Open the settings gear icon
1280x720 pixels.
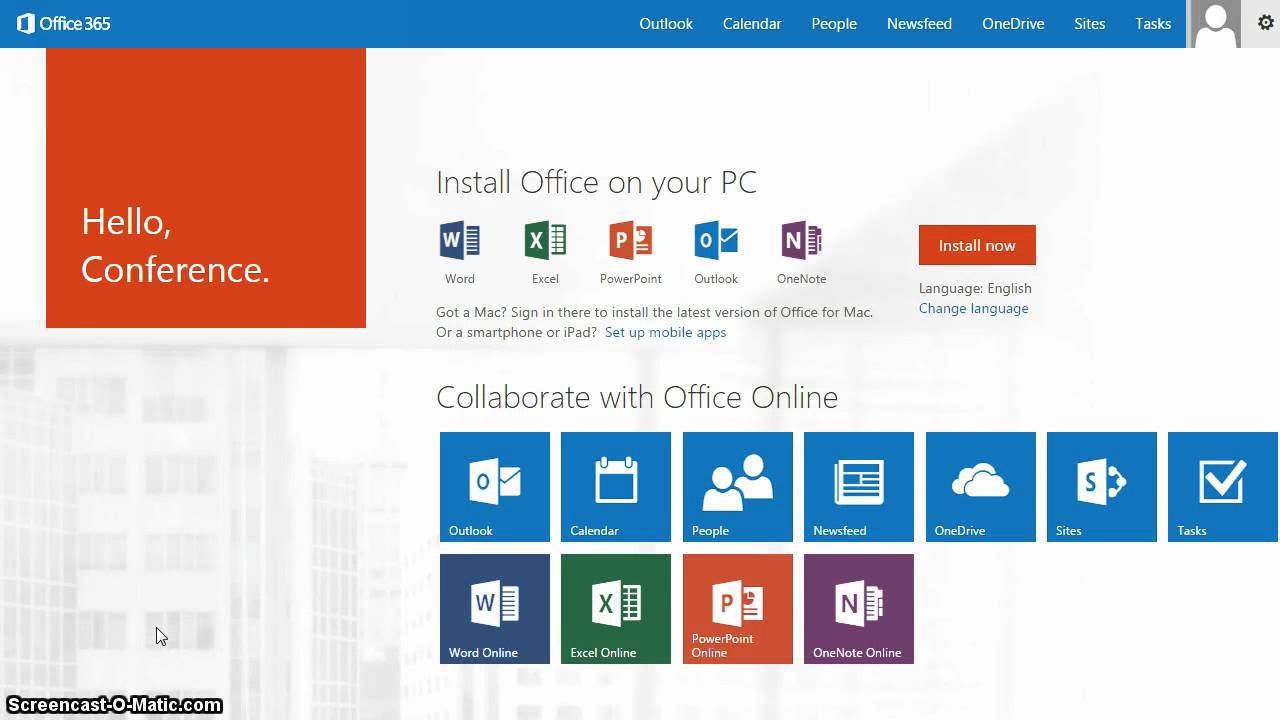[1265, 23]
